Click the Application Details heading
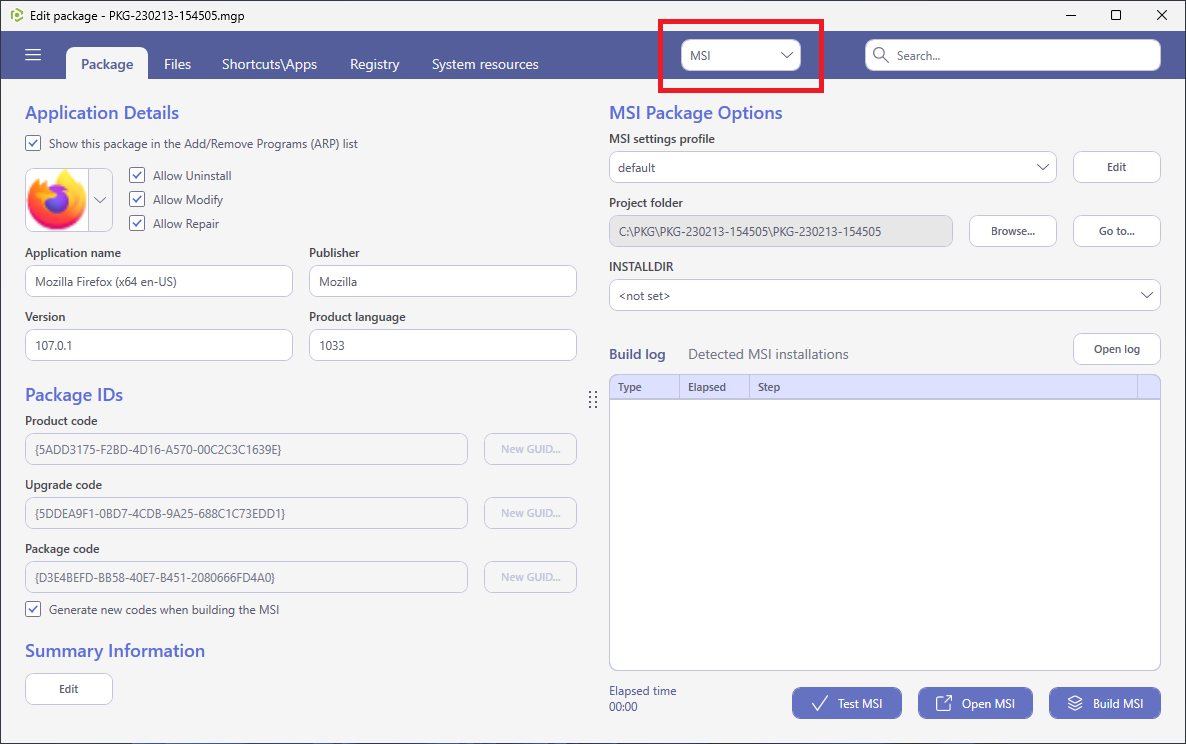The height and width of the screenshot is (744, 1186). pos(102,113)
